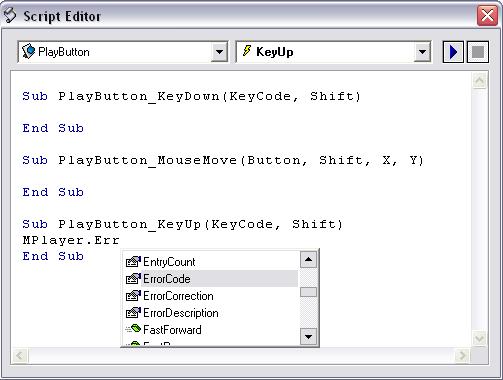Click the property icon next to ErrorDescription
Viewport: 503px width, 380px height.
pyautogui.click(x=133, y=313)
